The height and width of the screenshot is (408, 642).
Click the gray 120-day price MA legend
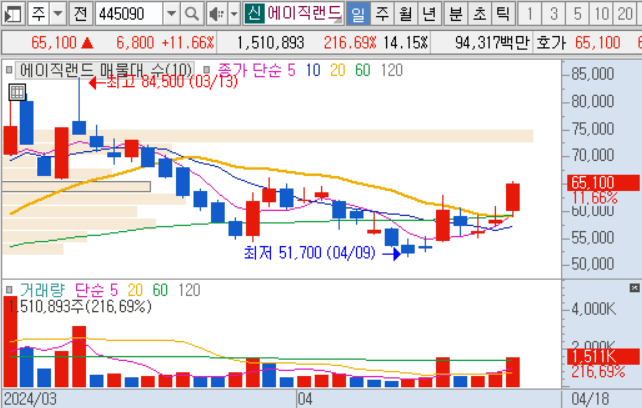coord(392,70)
